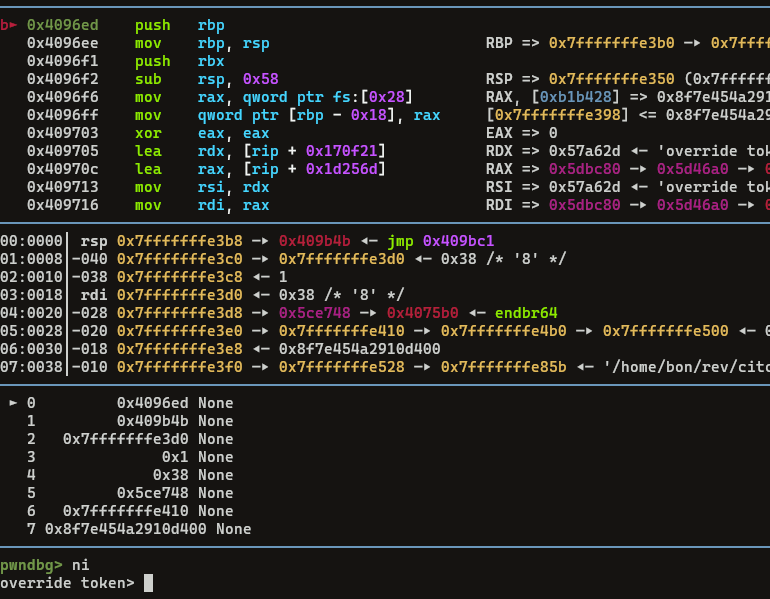This screenshot has height=599, width=770.
Task: Select backtrace frame 6 address 0x7fffffffe410
Action: pos(126,511)
